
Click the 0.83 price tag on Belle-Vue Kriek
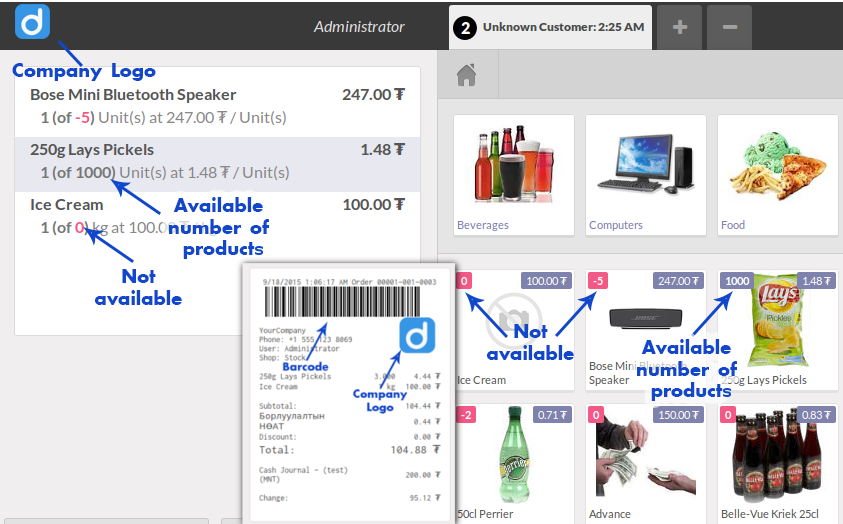coord(816,415)
